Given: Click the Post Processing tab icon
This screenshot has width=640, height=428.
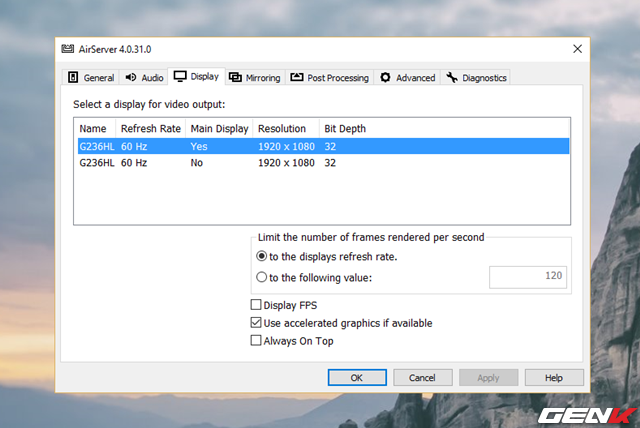Looking at the screenshot, I should (297, 77).
